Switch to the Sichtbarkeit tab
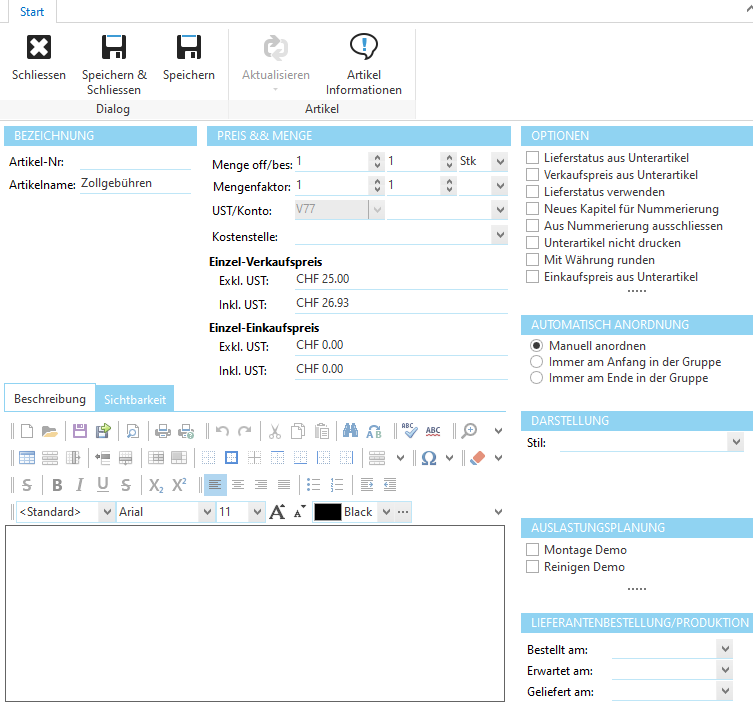 pos(135,399)
